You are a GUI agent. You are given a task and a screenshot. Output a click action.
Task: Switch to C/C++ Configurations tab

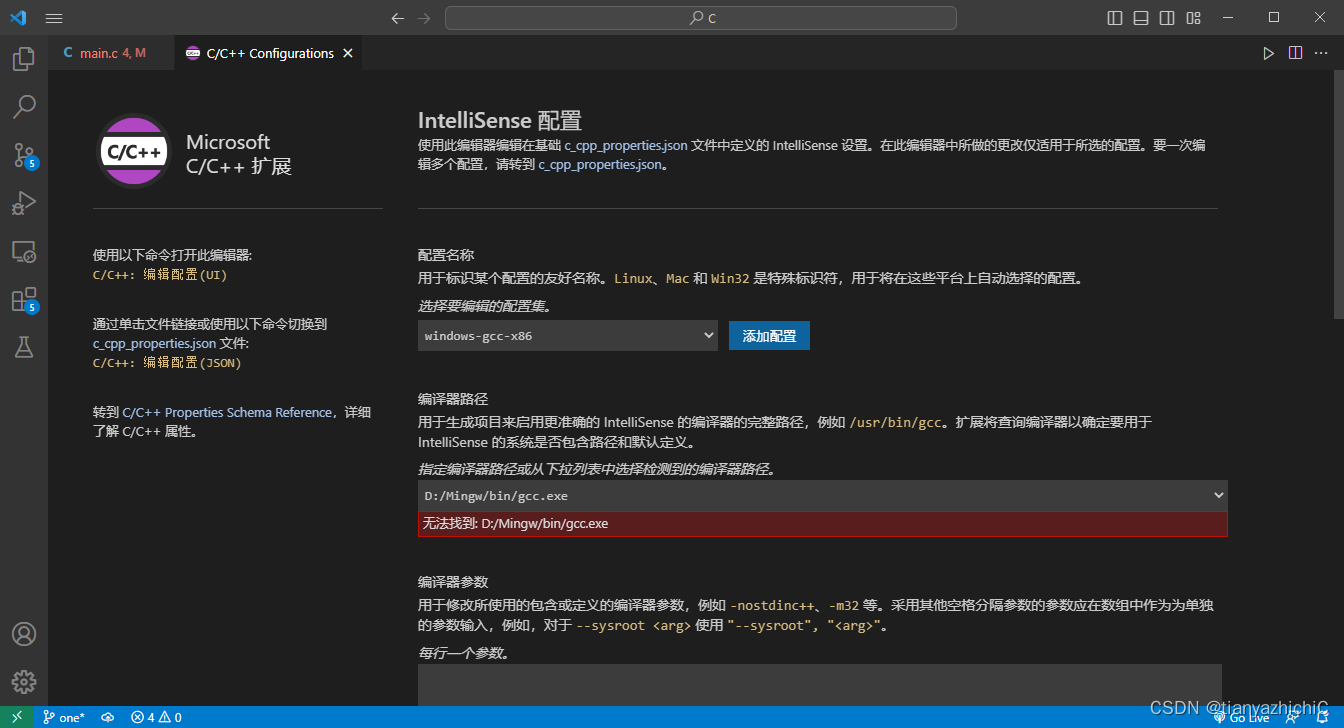270,53
